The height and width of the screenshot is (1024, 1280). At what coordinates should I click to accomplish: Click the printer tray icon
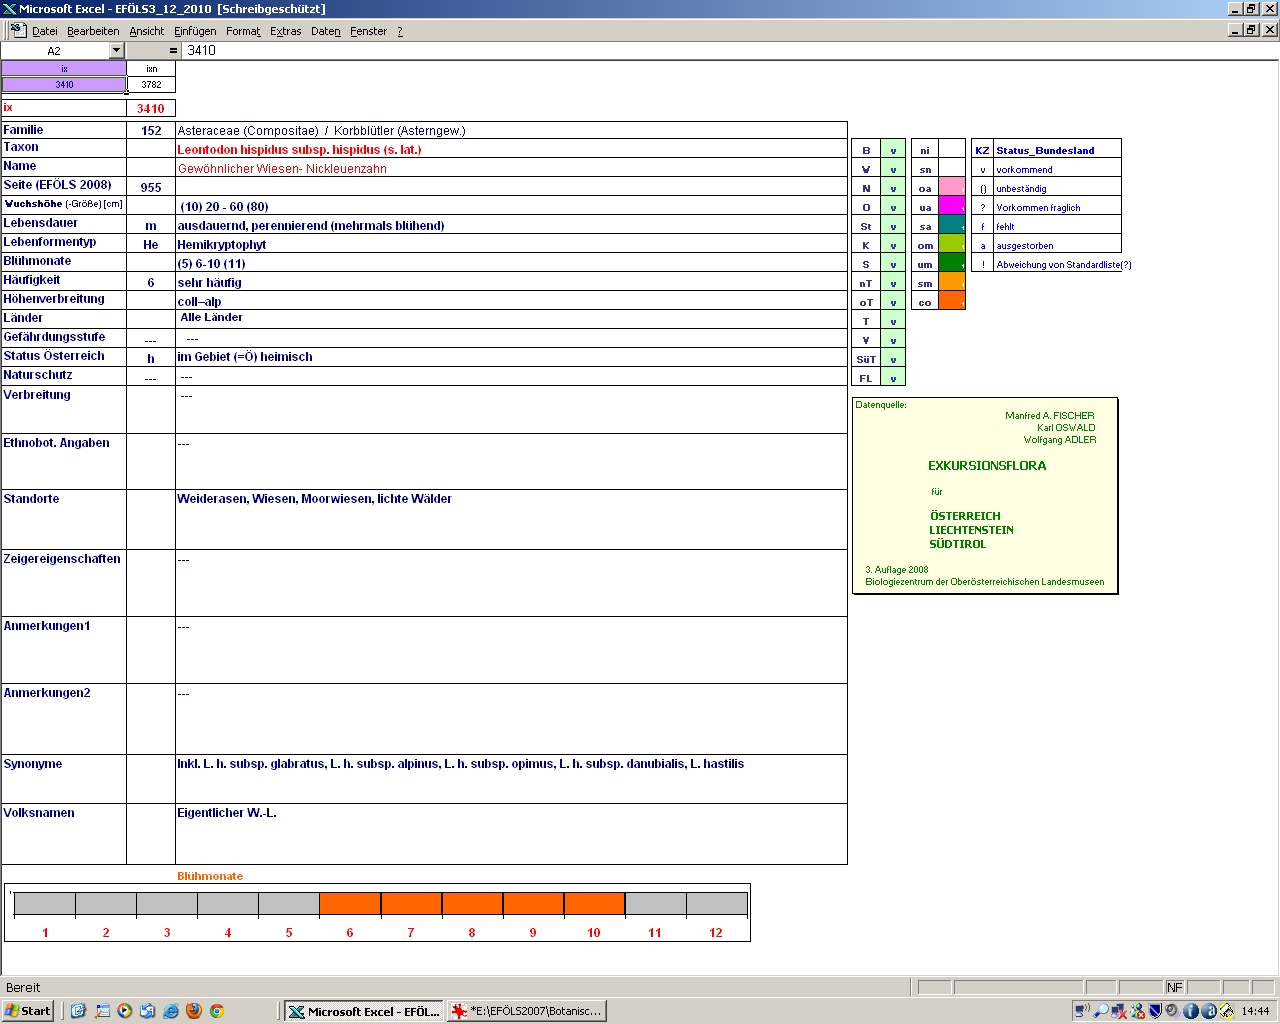tap(1226, 1011)
